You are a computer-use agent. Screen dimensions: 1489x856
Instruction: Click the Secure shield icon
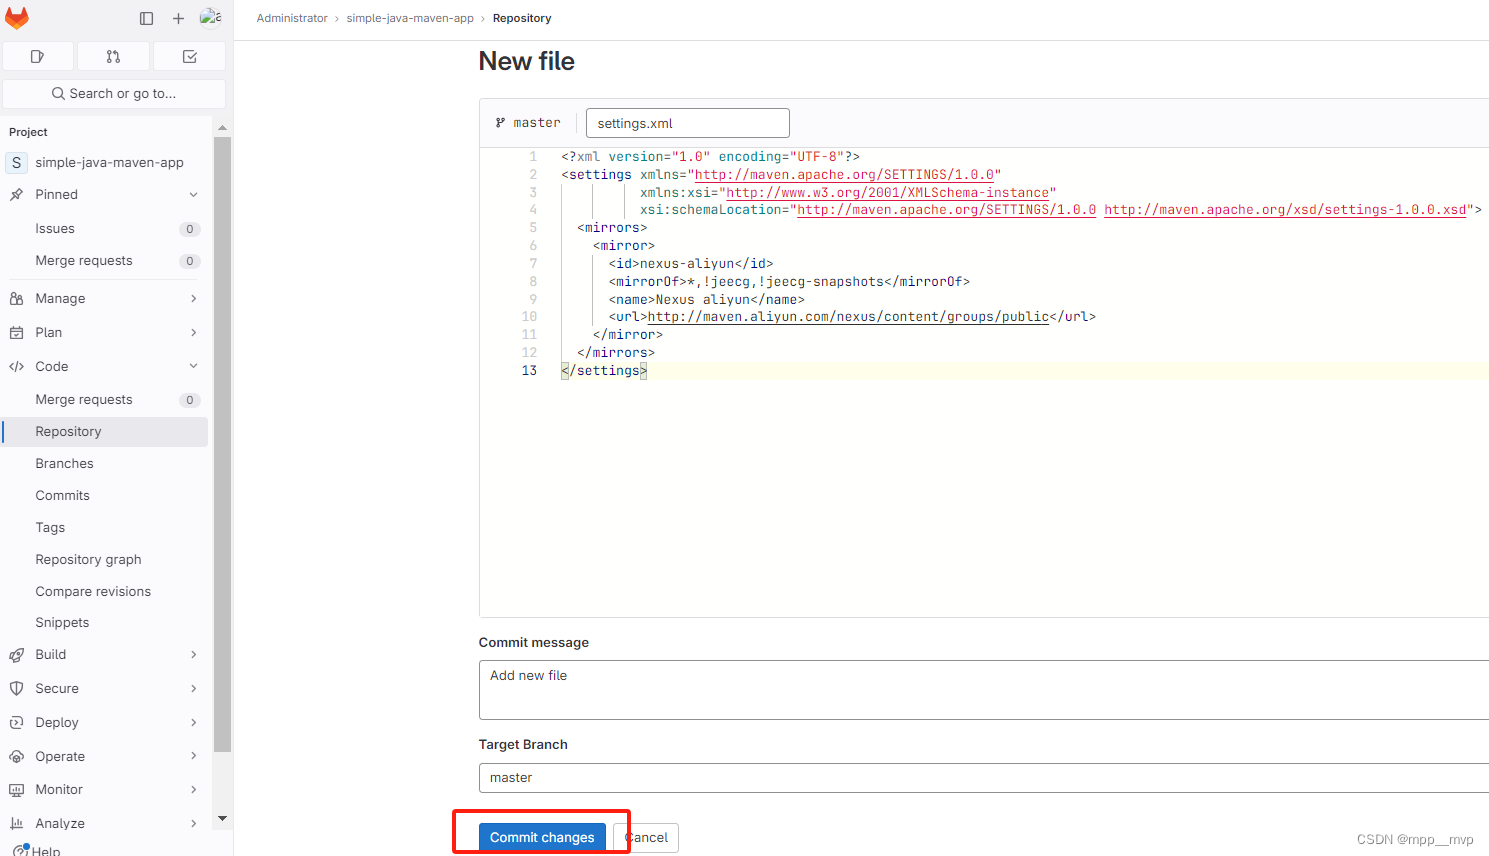(16, 689)
